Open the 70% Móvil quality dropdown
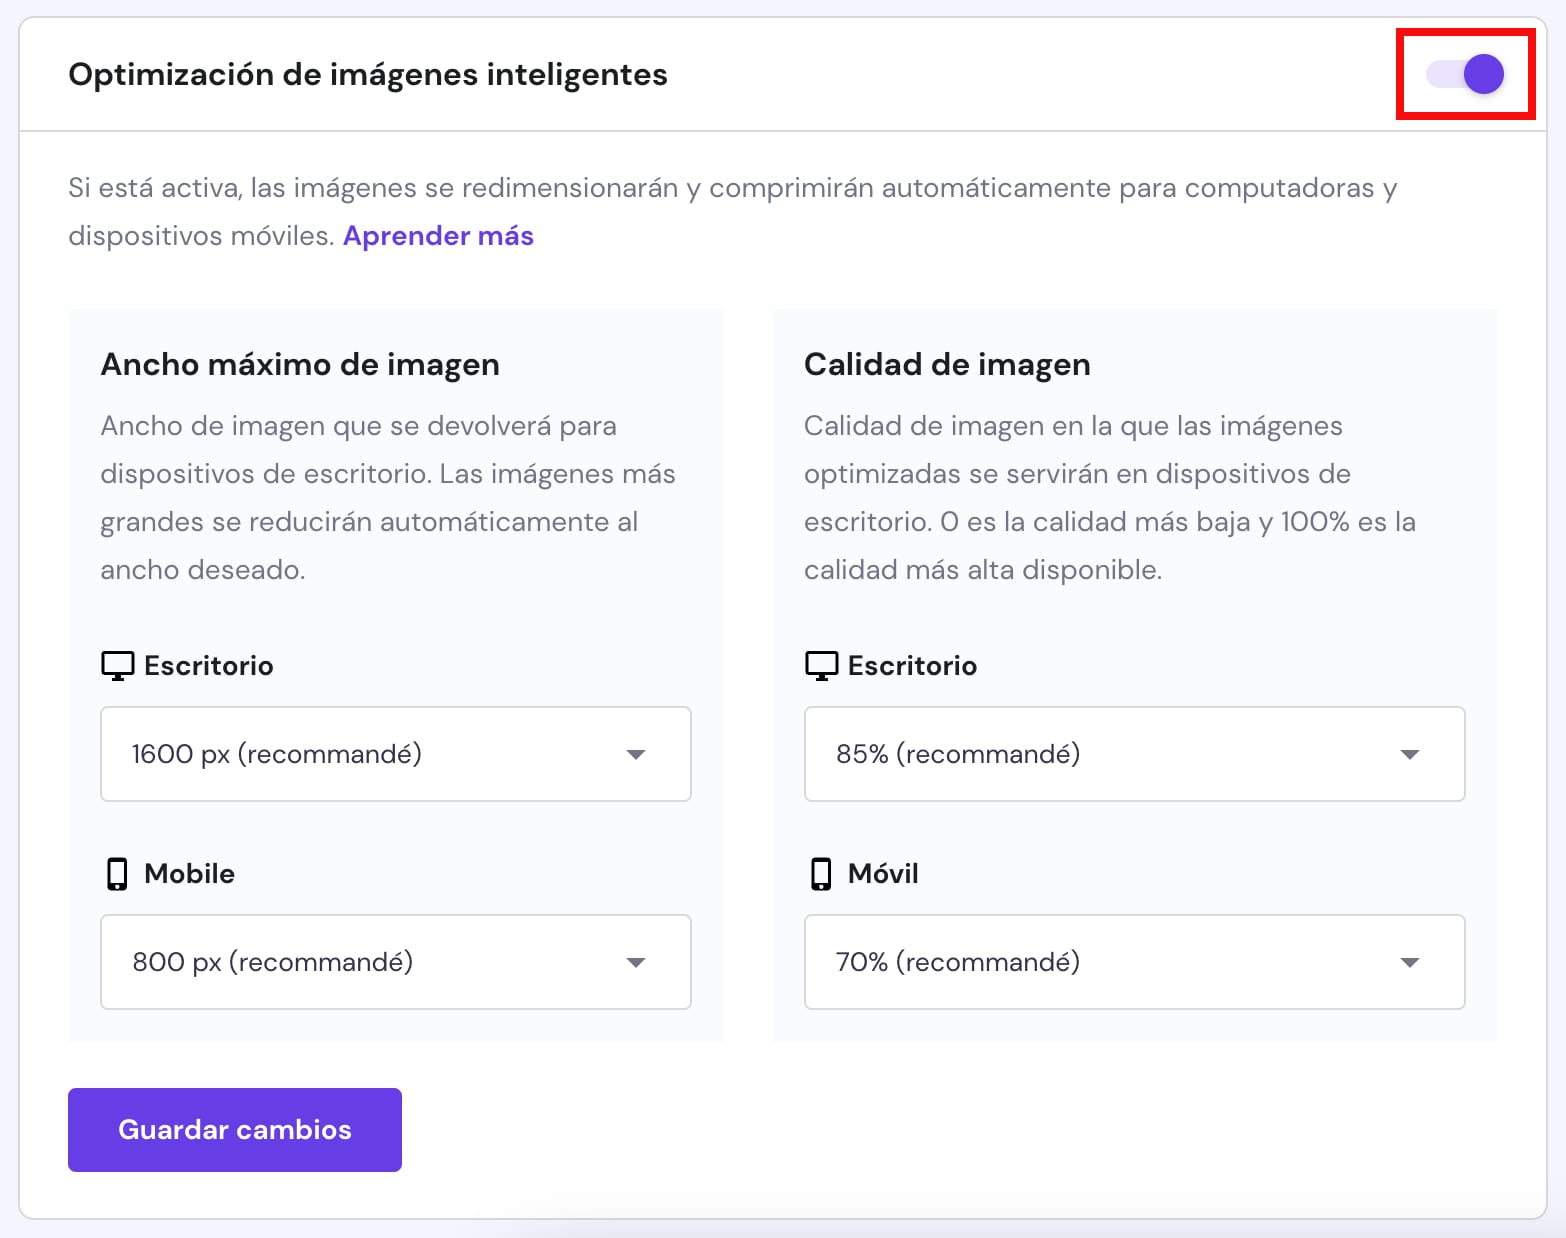 1134,962
